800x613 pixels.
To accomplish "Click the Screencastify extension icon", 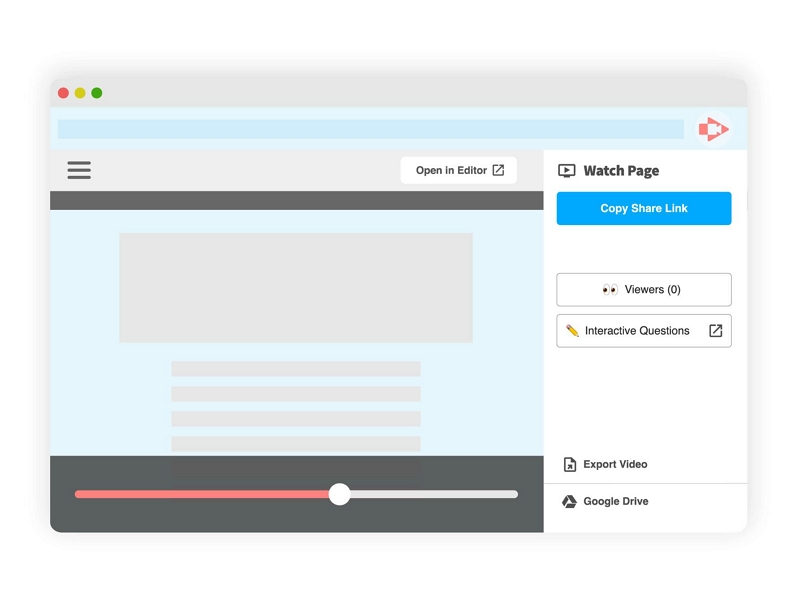I will (713, 129).
